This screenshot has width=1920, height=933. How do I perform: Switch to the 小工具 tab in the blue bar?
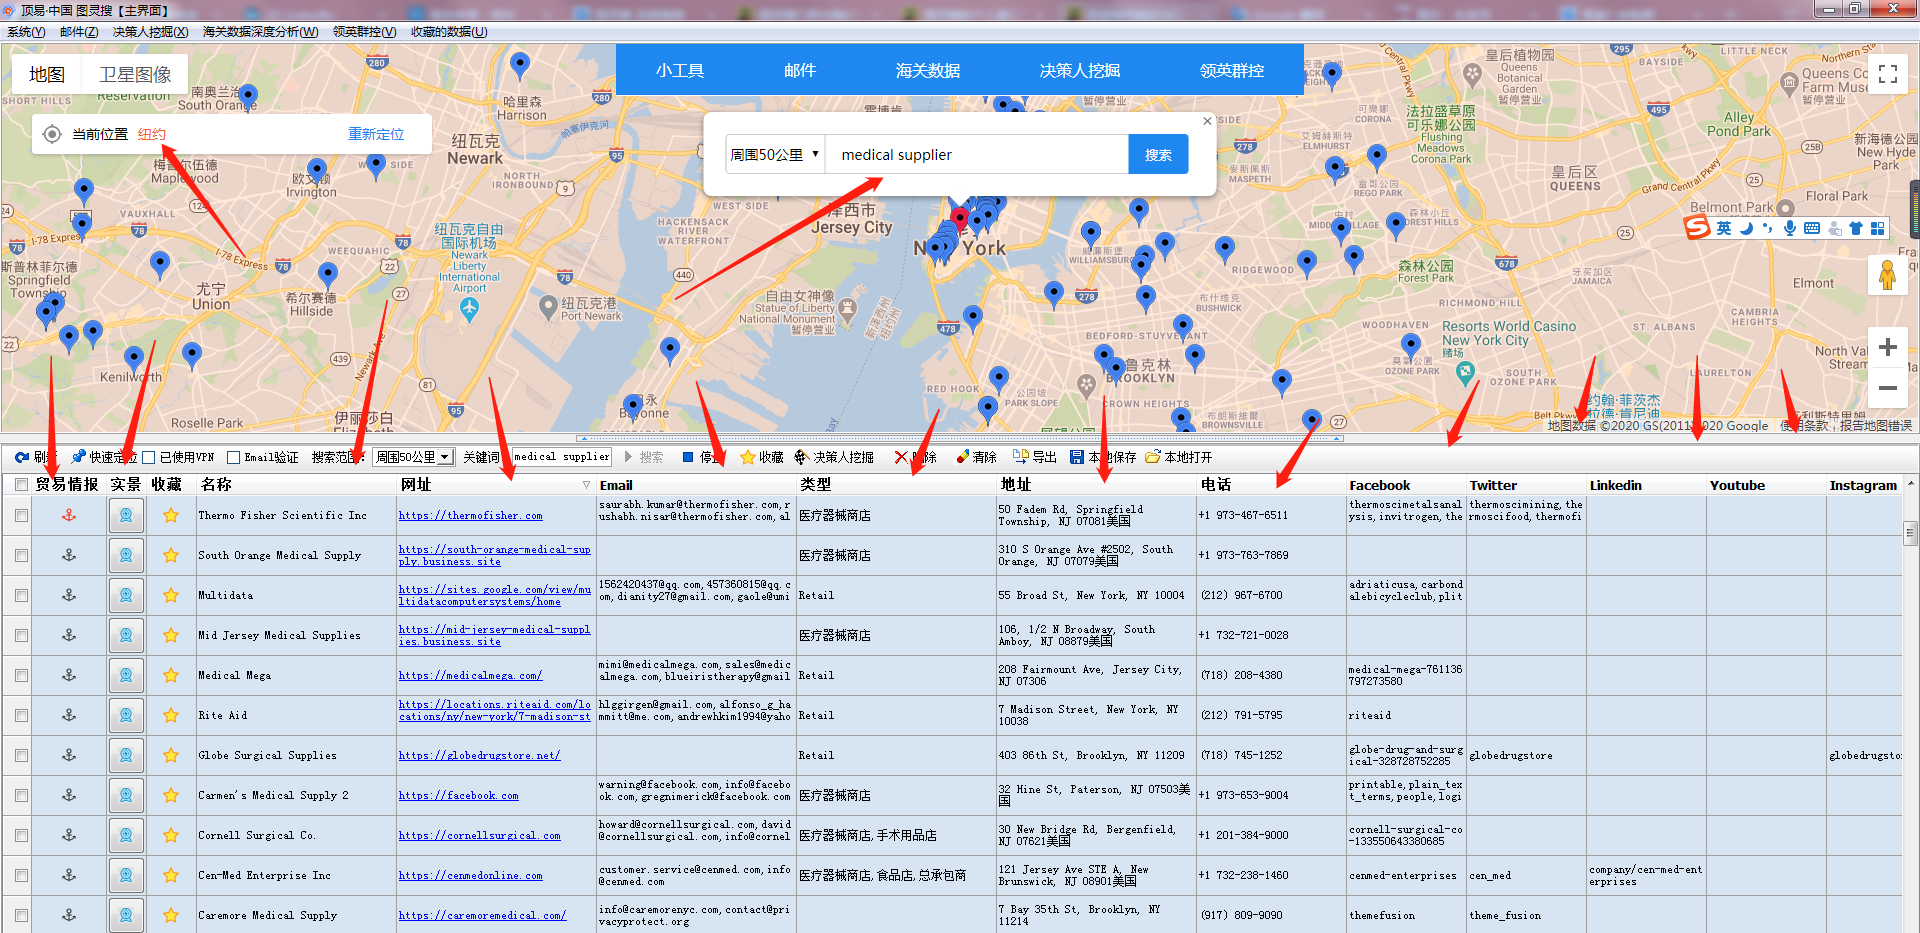680,70
